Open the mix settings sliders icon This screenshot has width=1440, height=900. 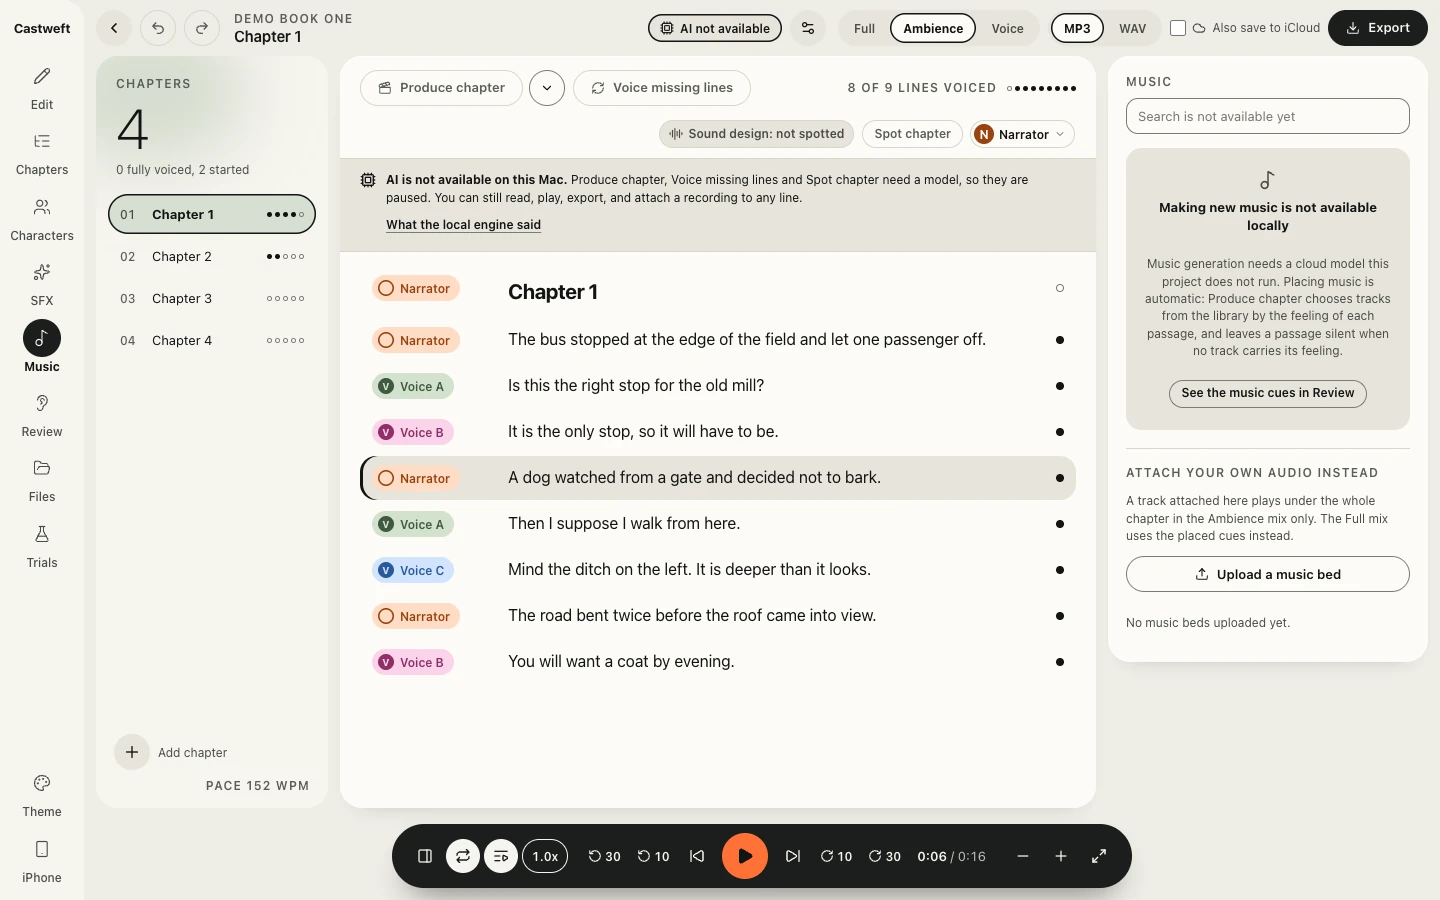pyautogui.click(x=808, y=28)
